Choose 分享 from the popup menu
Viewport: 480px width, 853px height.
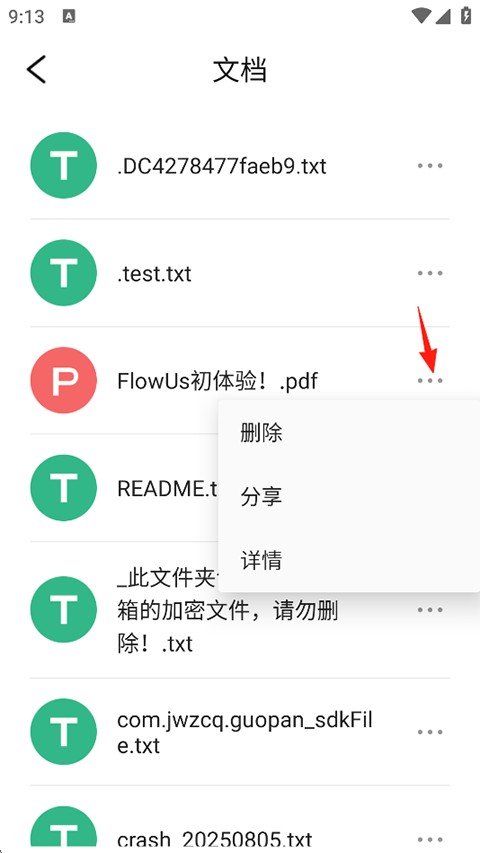[x=261, y=497]
